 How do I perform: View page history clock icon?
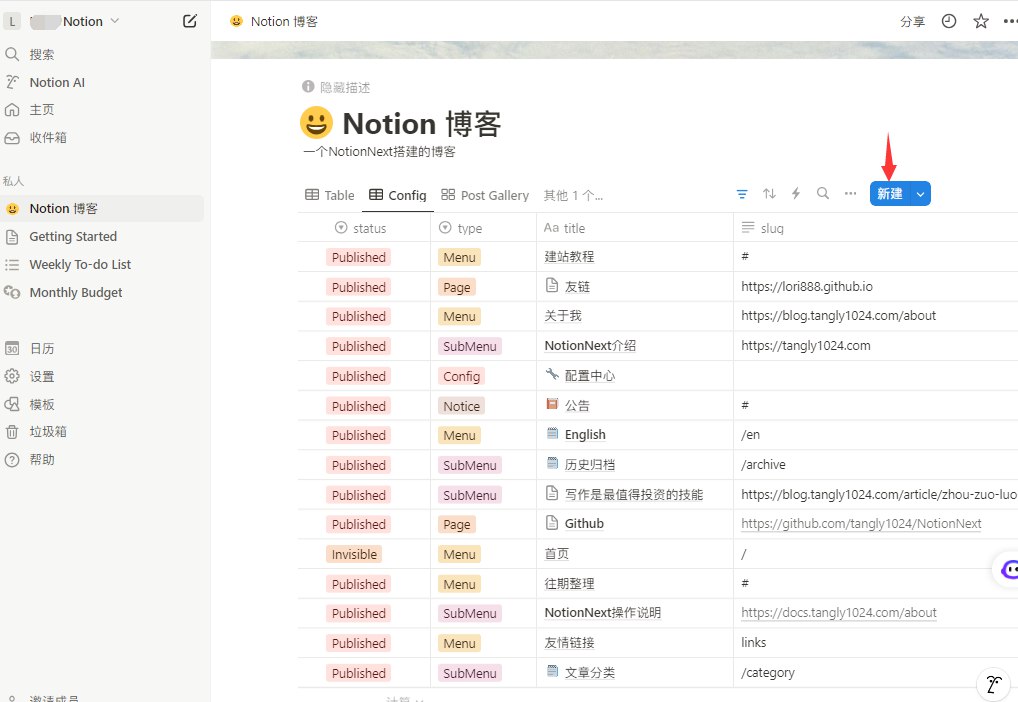pos(949,21)
